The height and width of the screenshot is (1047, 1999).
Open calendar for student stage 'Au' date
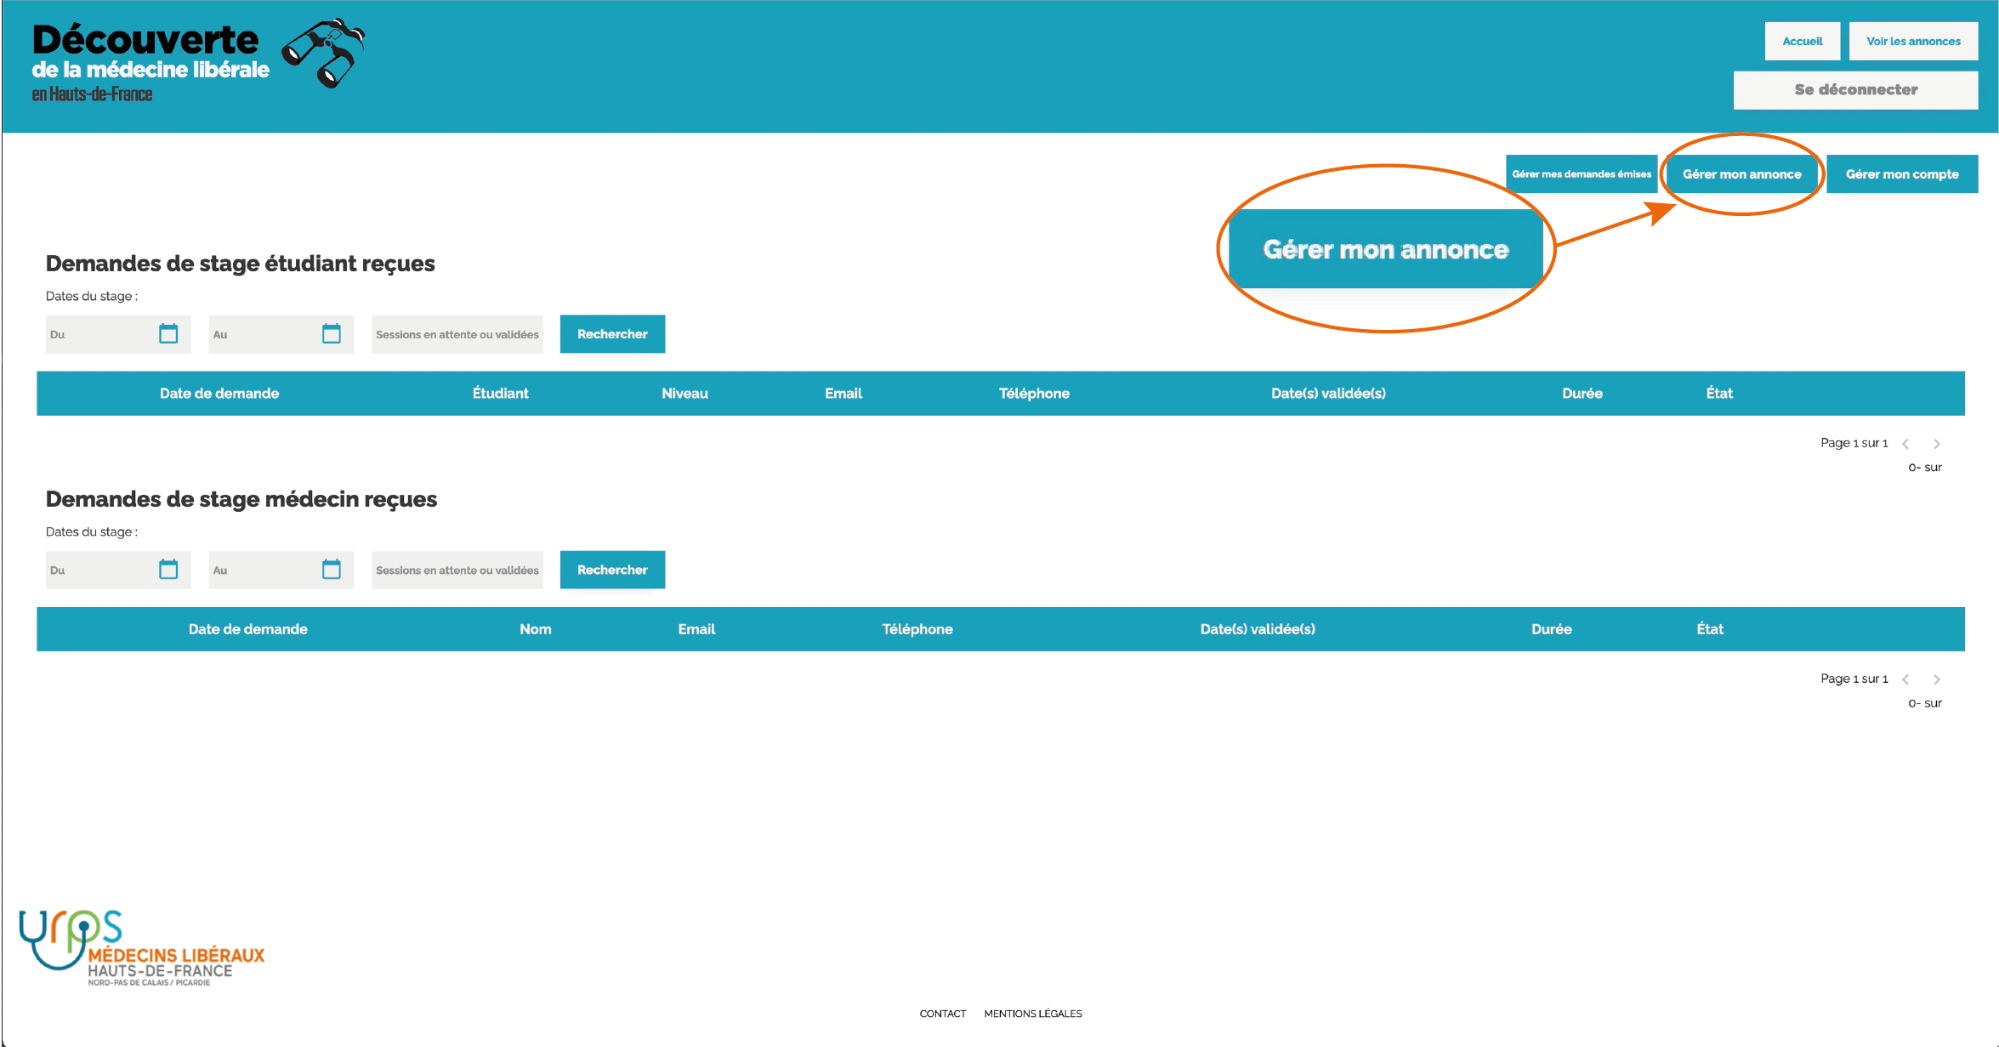(331, 334)
